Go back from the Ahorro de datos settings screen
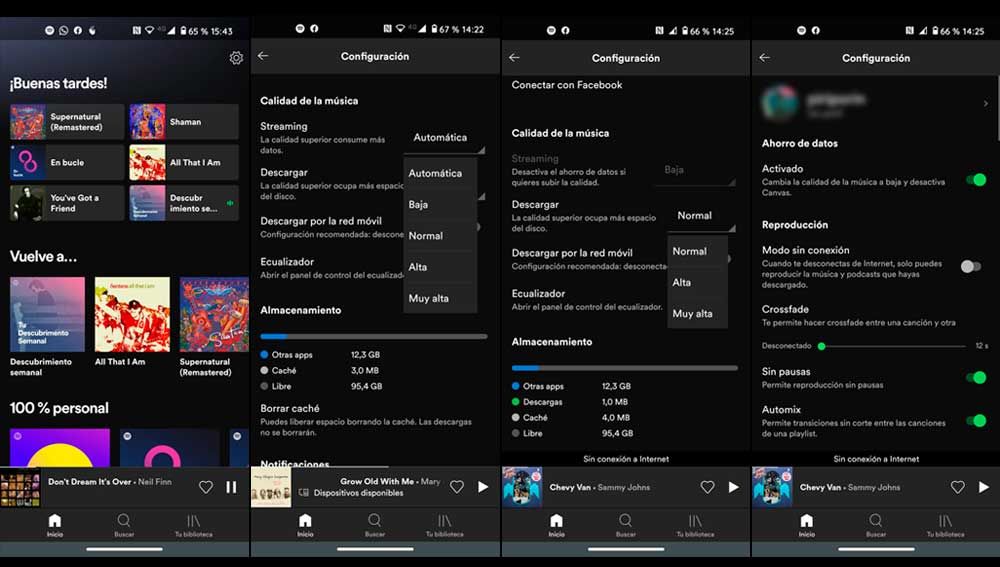Image resolution: width=1000 pixels, height=567 pixels. [x=765, y=57]
